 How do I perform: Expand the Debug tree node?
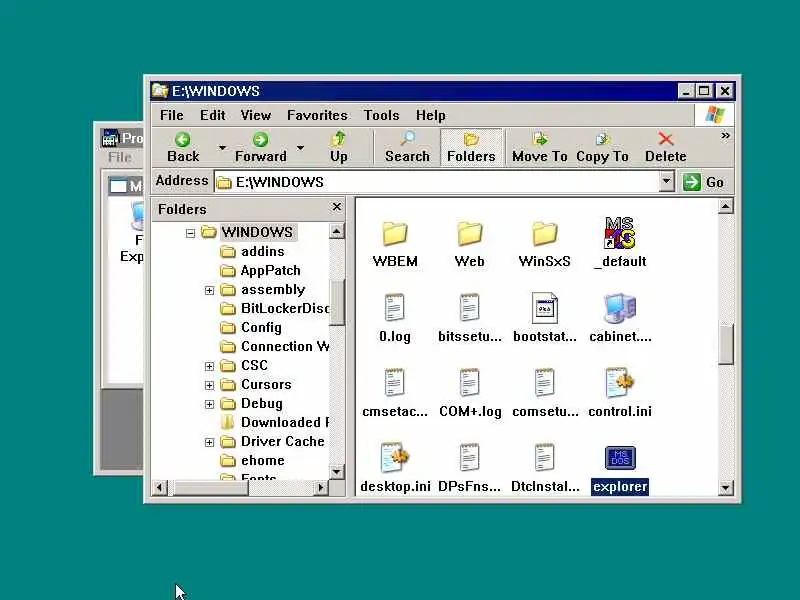click(x=209, y=404)
